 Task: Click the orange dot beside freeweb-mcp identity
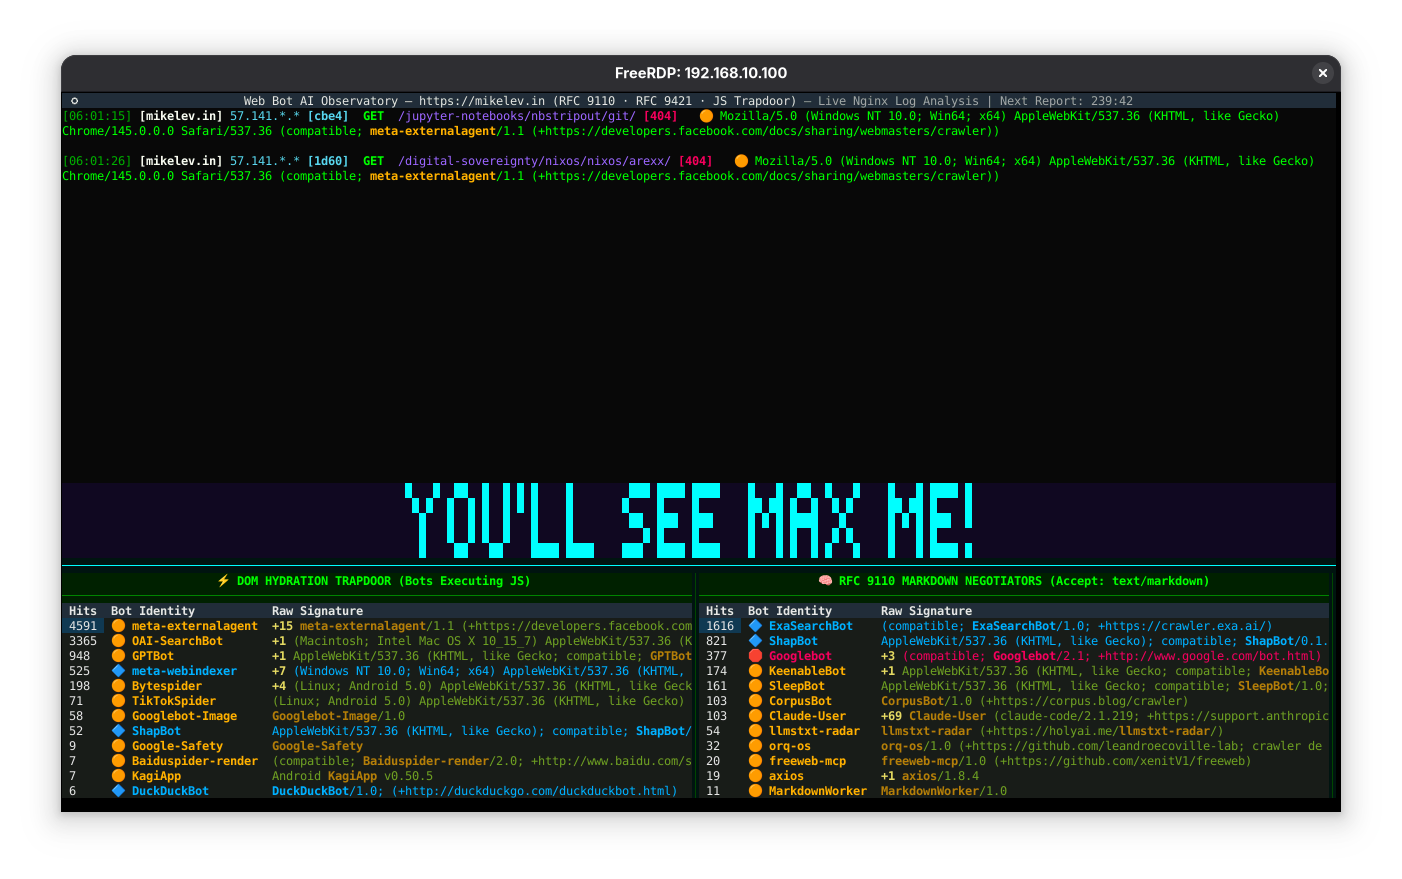point(755,761)
